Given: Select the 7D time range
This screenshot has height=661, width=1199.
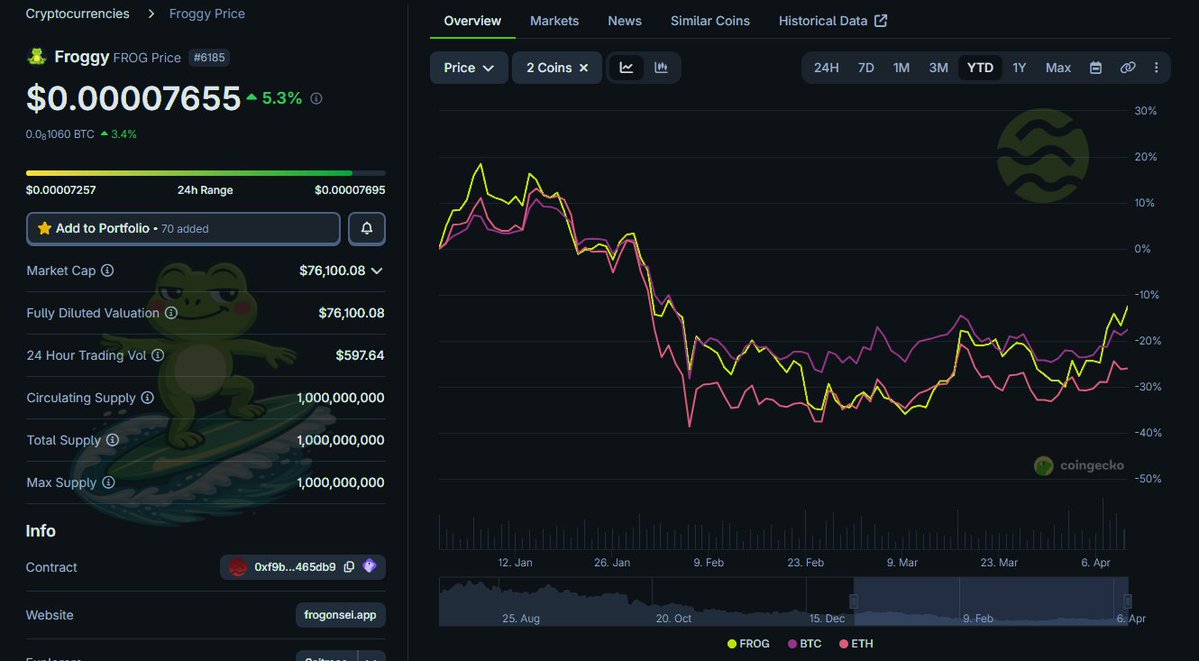Looking at the screenshot, I should point(866,67).
